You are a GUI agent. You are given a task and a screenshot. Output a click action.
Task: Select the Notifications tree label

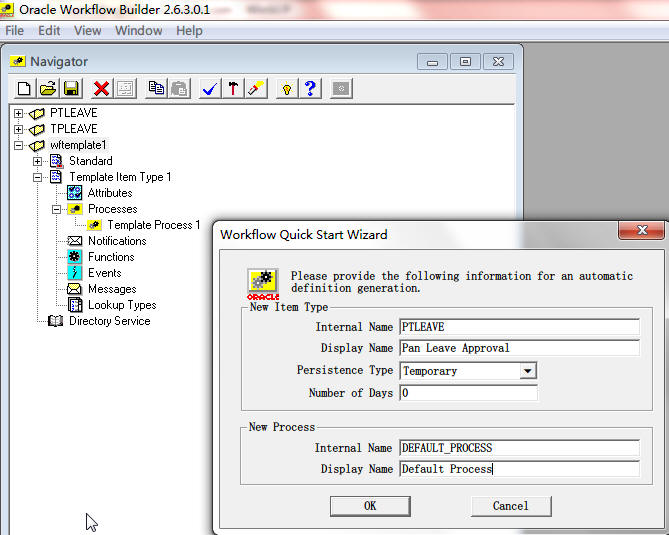coord(117,241)
